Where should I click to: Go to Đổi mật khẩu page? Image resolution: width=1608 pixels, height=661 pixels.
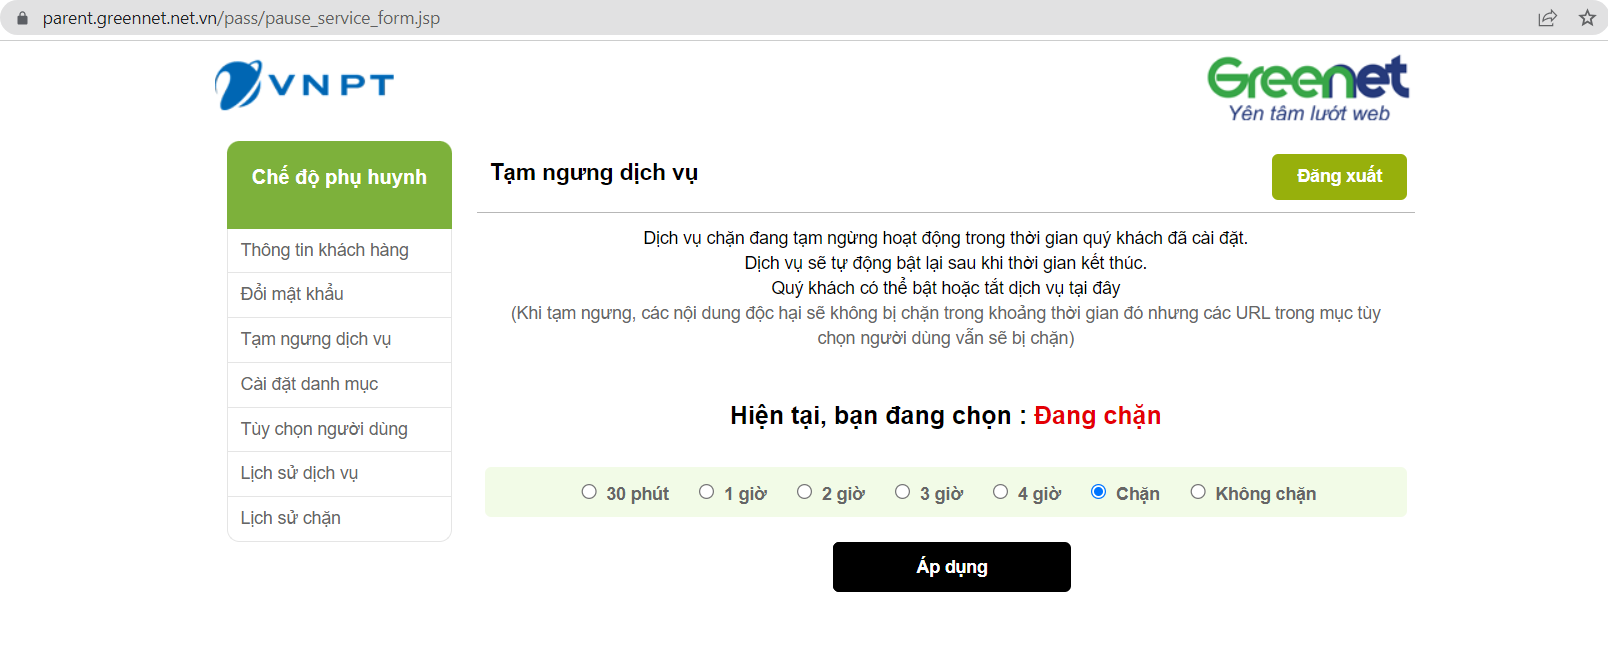pyautogui.click(x=292, y=294)
